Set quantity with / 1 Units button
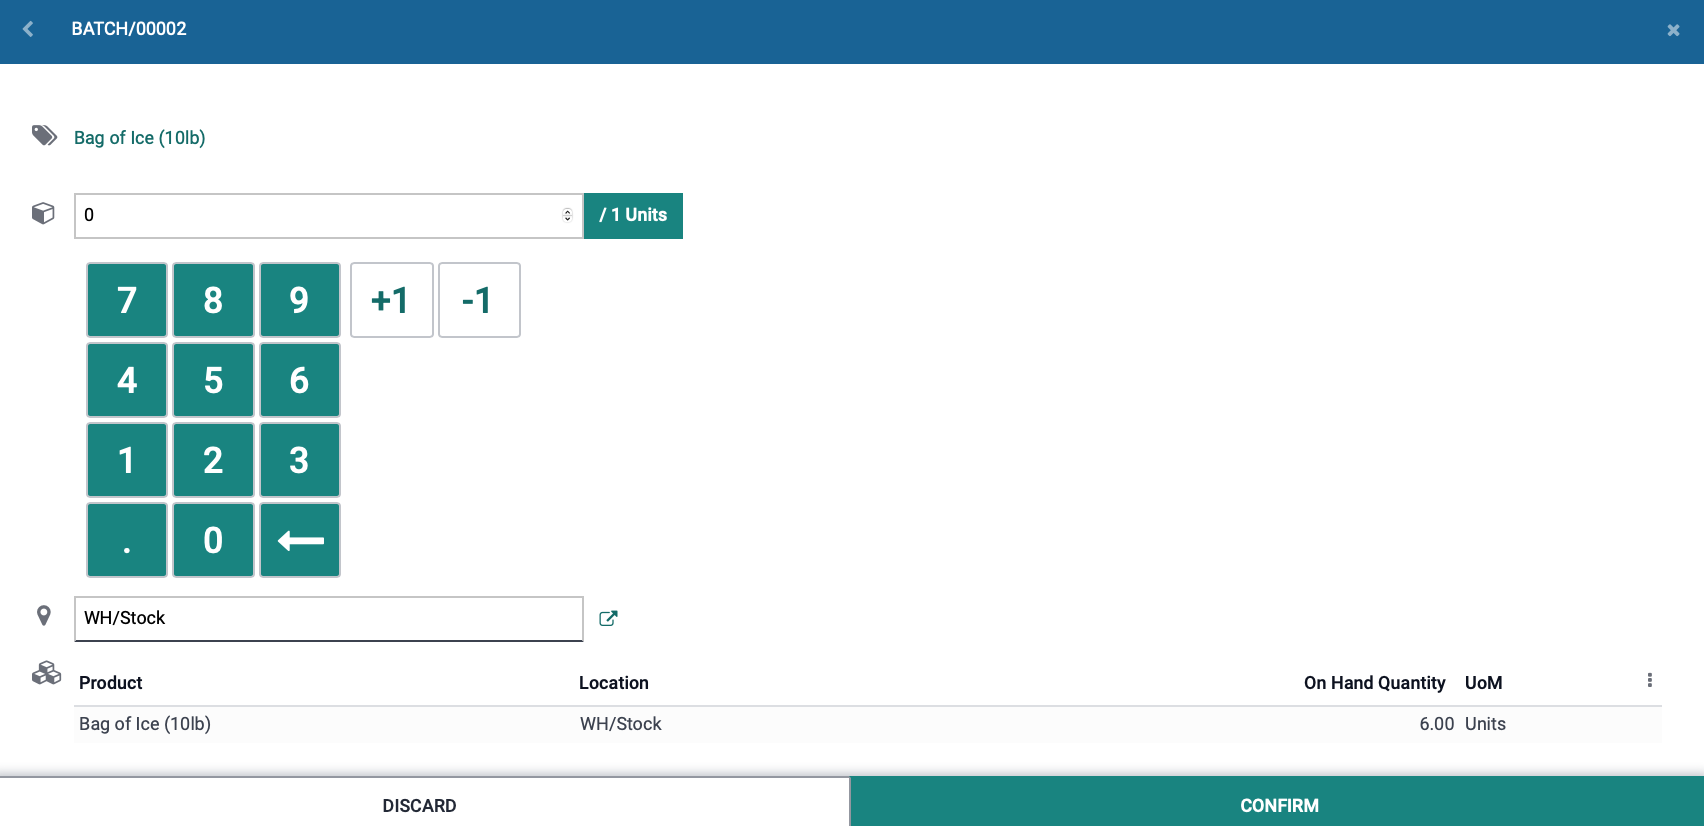Viewport: 1704px width, 826px height. point(633,216)
